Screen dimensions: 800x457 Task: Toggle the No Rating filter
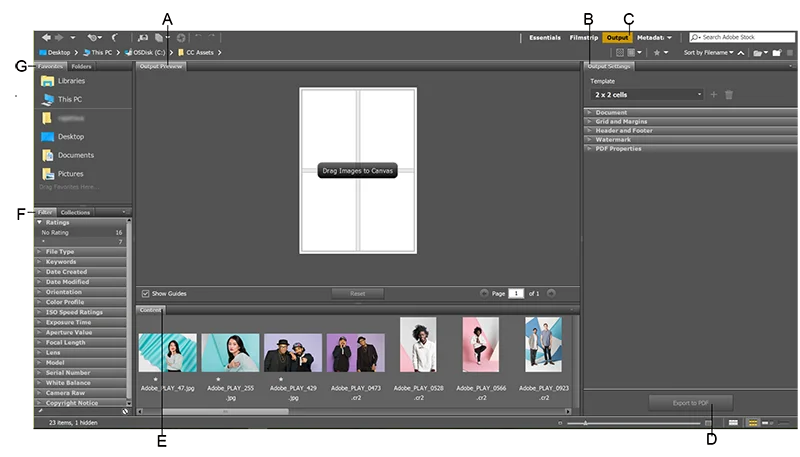click(81, 233)
